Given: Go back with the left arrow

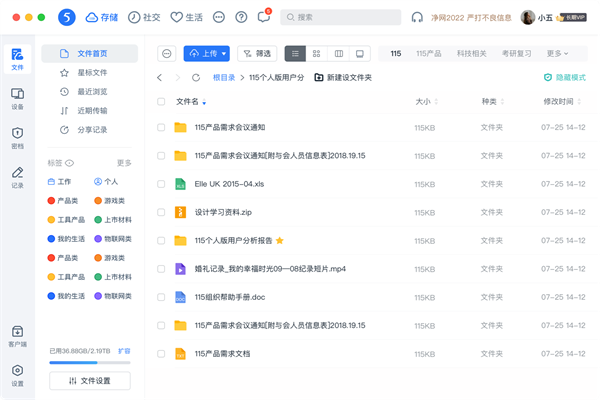Looking at the screenshot, I should point(160,78).
